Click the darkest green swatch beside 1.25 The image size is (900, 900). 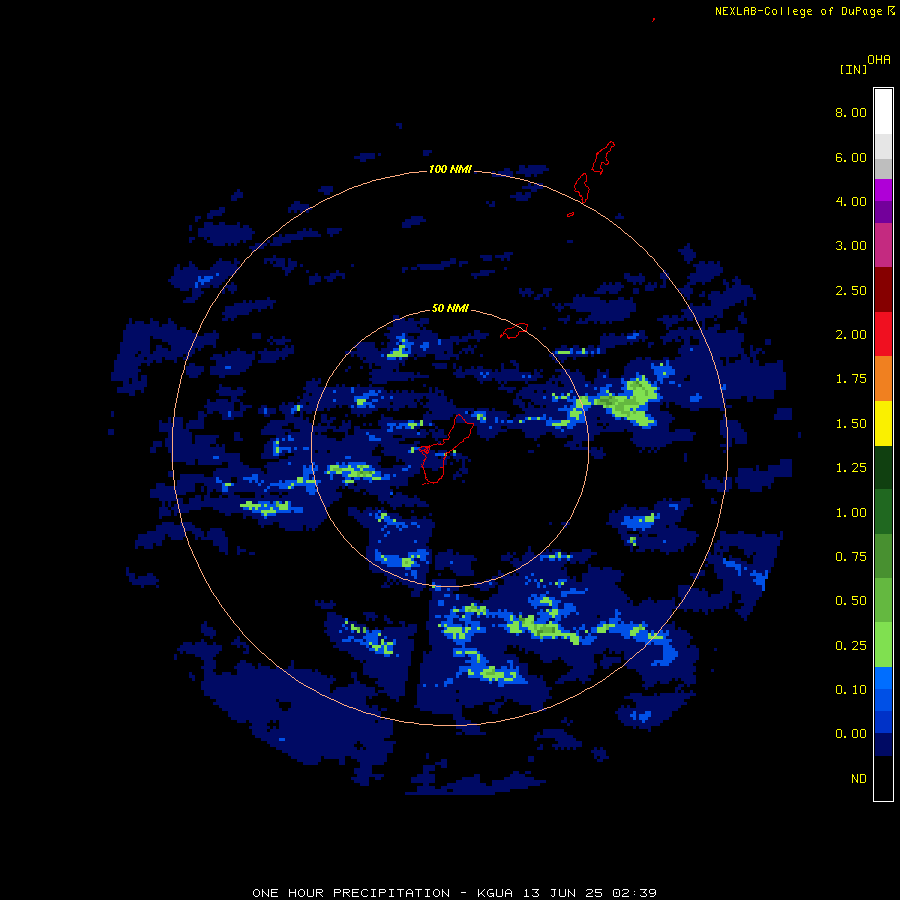[x=883, y=467]
